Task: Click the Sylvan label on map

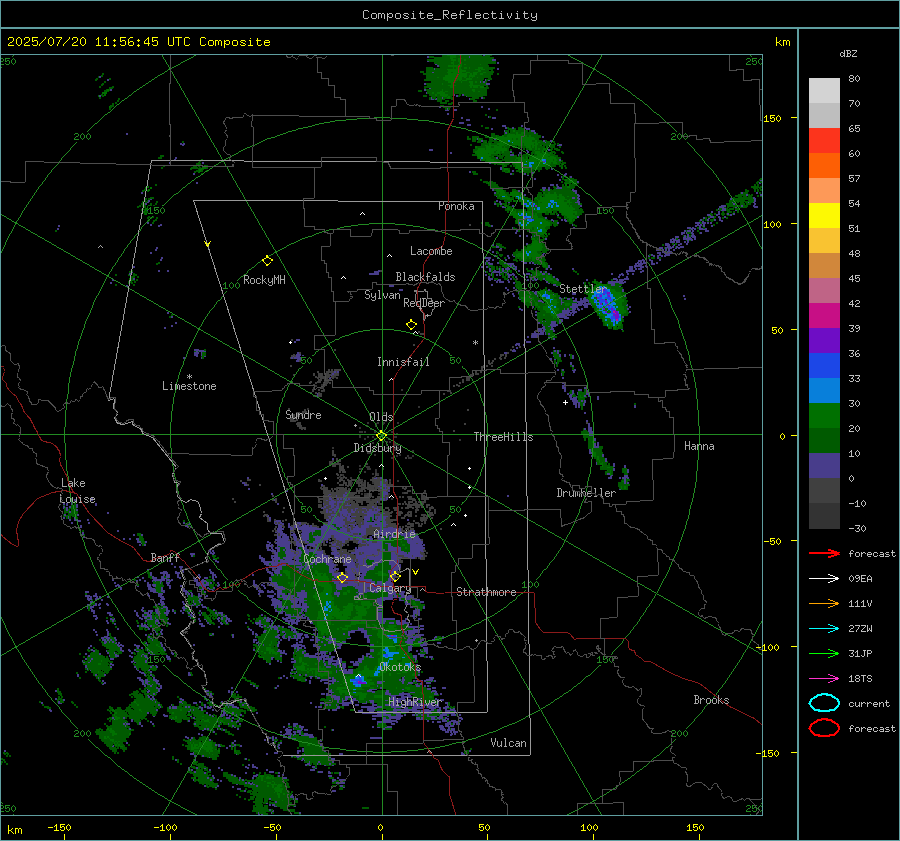Action: pos(382,295)
